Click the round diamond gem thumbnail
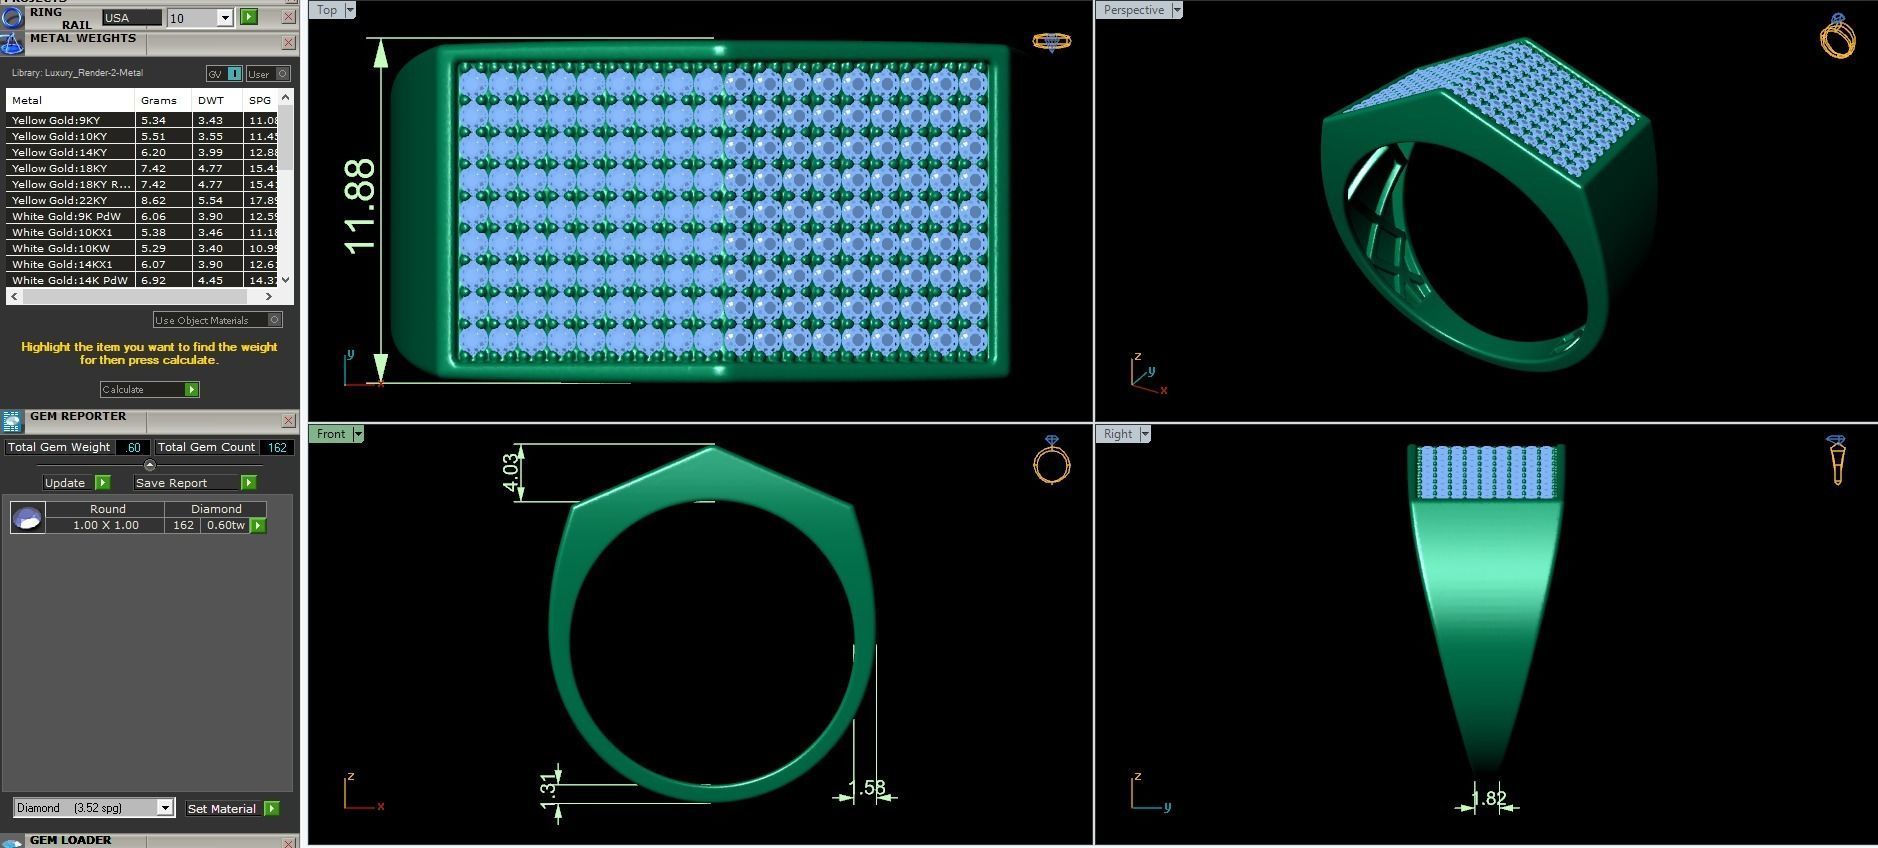This screenshot has width=1878, height=848. tap(27, 517)
